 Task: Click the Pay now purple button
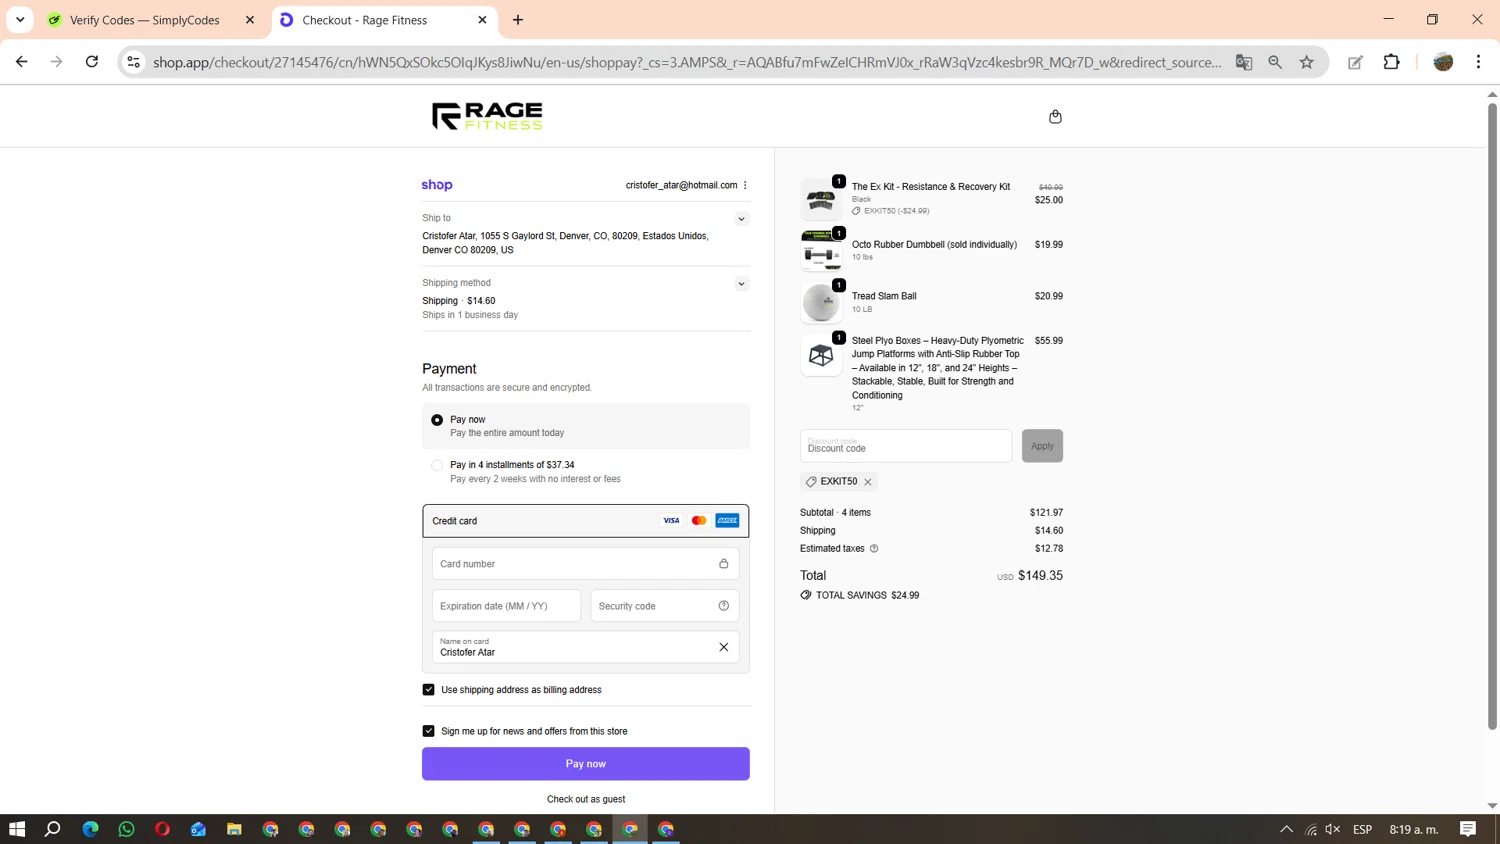click(x=586, y=764)
